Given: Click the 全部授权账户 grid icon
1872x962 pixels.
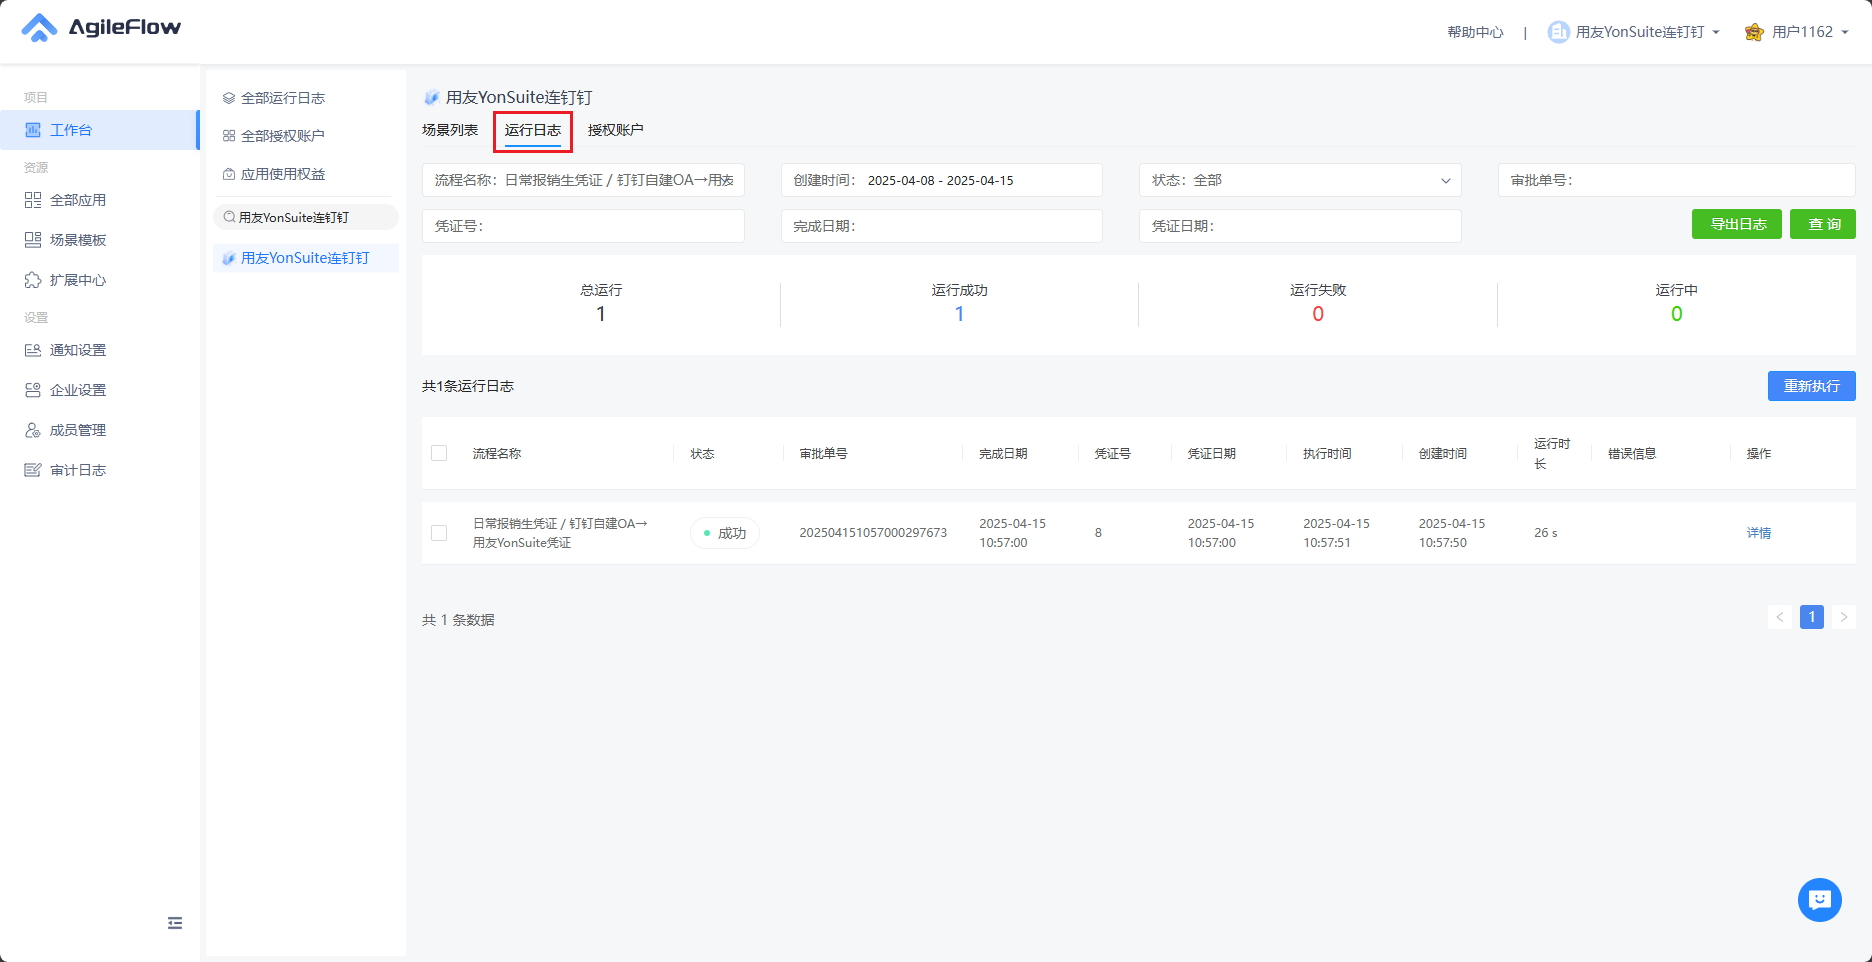Looking at the screenshot, I should (229, 136).
